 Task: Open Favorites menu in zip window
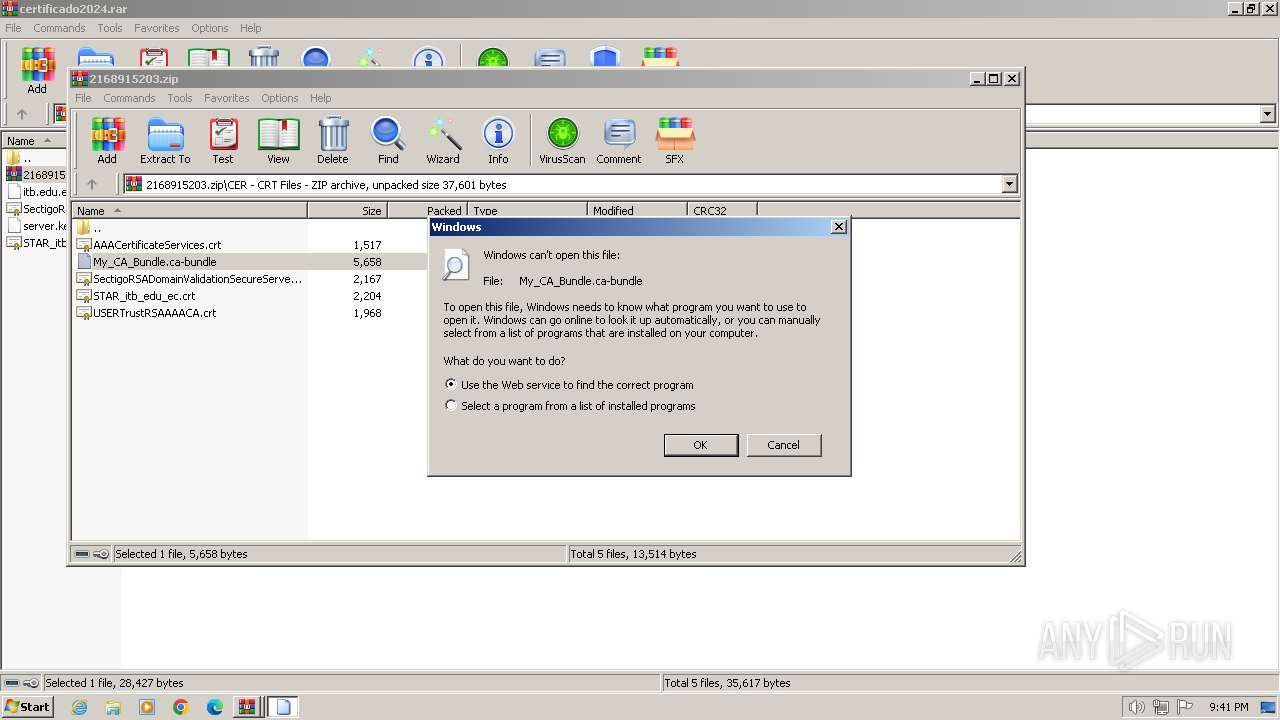click(x=227, y=98)
